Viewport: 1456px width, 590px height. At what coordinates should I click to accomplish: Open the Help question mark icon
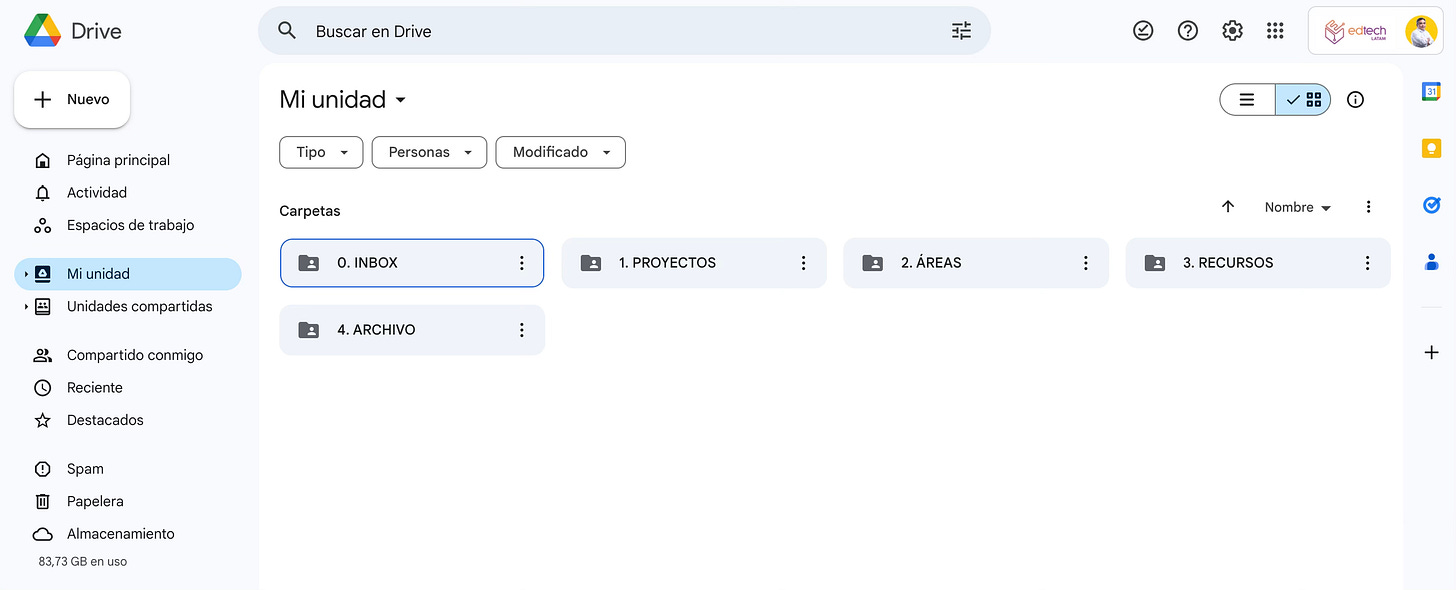click(x=1188, y=31)
